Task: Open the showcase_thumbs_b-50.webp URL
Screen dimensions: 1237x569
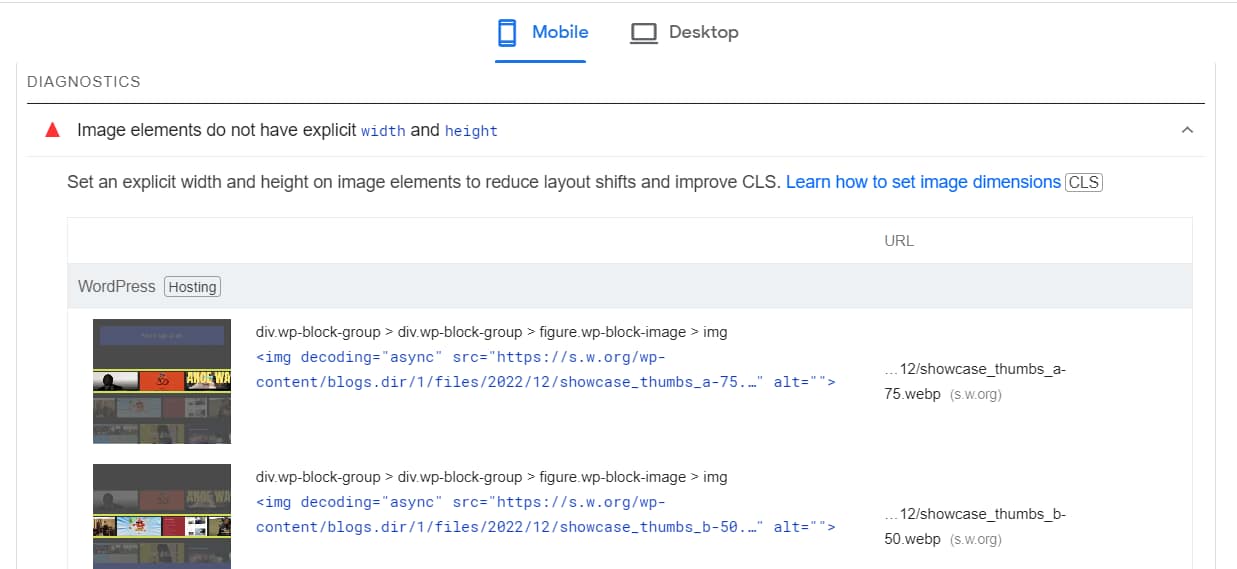Action: coord(974,526)
